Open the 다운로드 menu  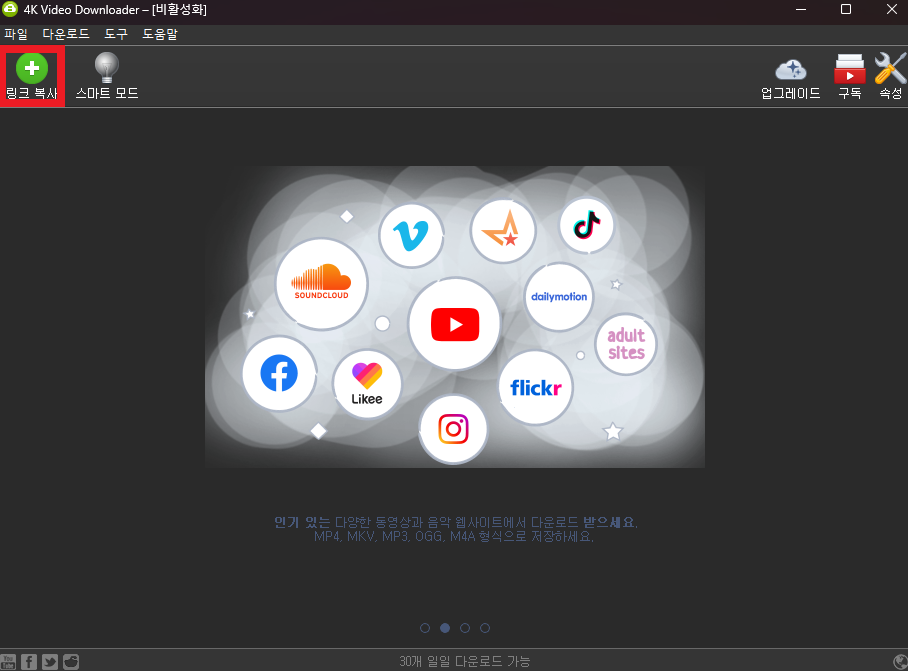66,34
